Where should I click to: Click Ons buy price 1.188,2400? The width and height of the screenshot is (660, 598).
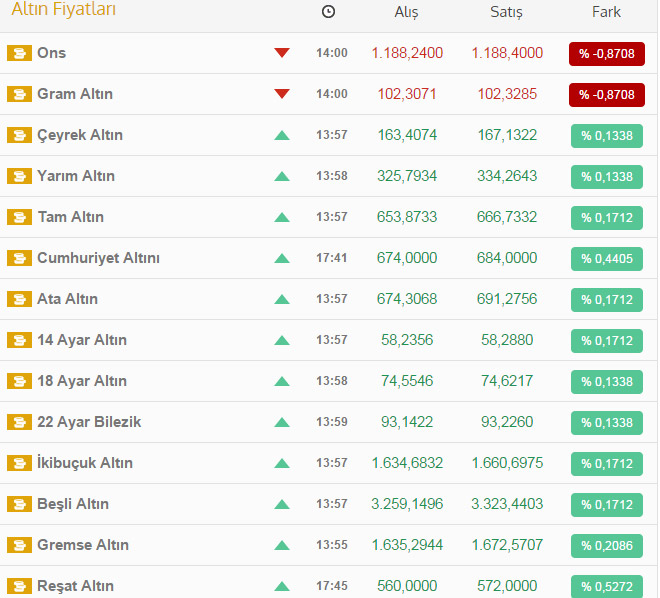[x=407, y=53]
